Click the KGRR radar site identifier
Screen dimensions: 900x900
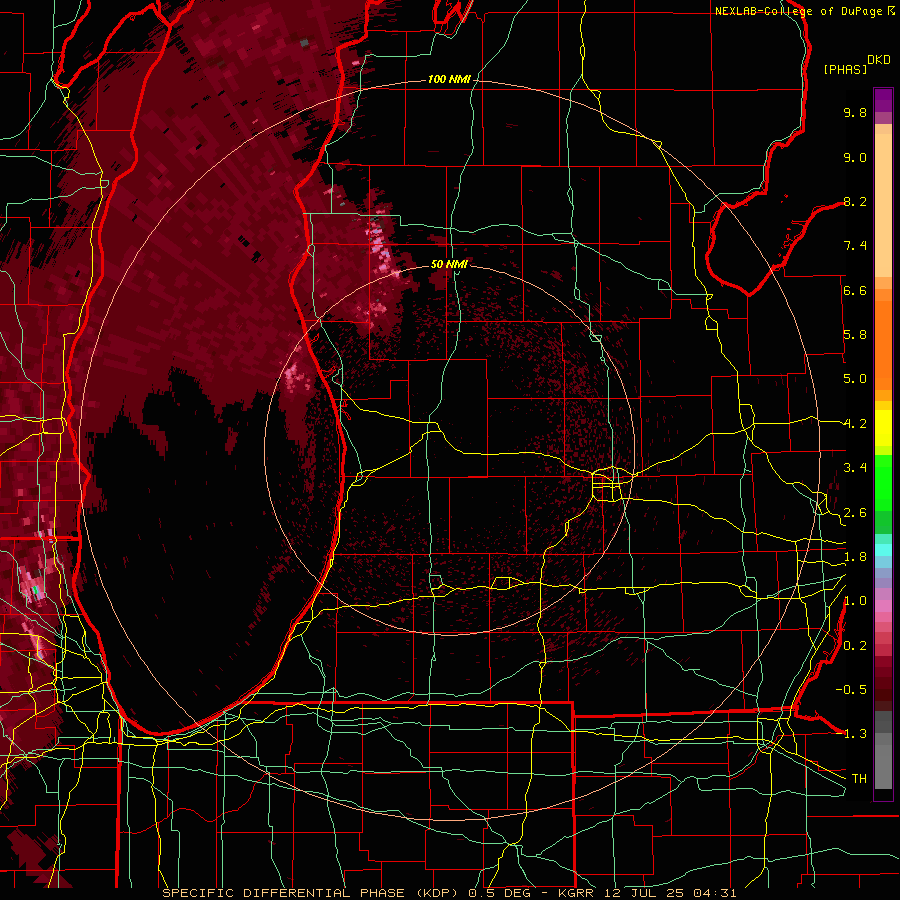pyautogui.click(x=578, y=893)
